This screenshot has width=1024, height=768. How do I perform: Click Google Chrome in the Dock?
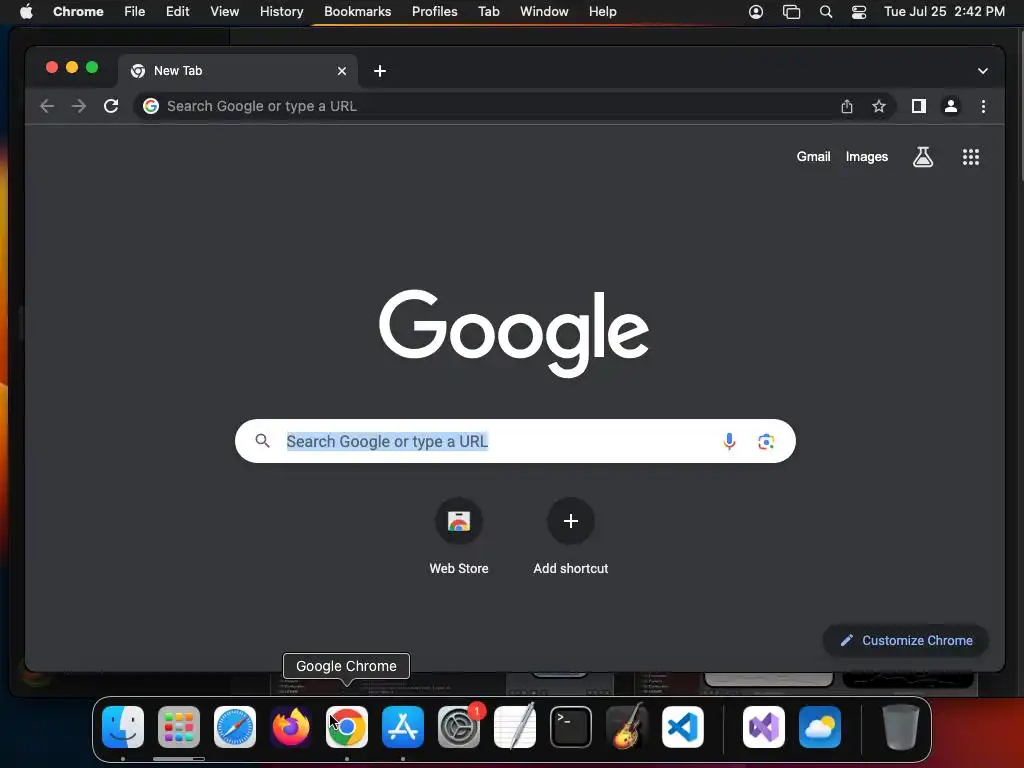pyautogui.click(x=347, y=727)
